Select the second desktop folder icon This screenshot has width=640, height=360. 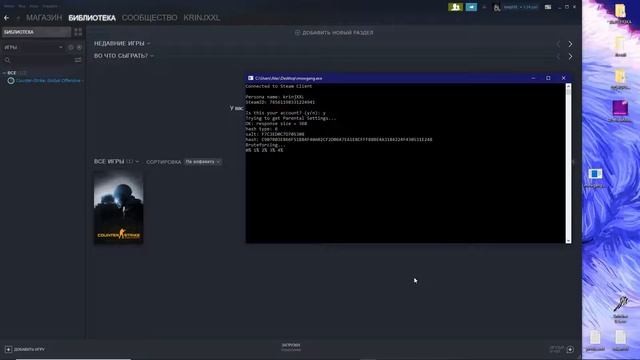point(620,46)
